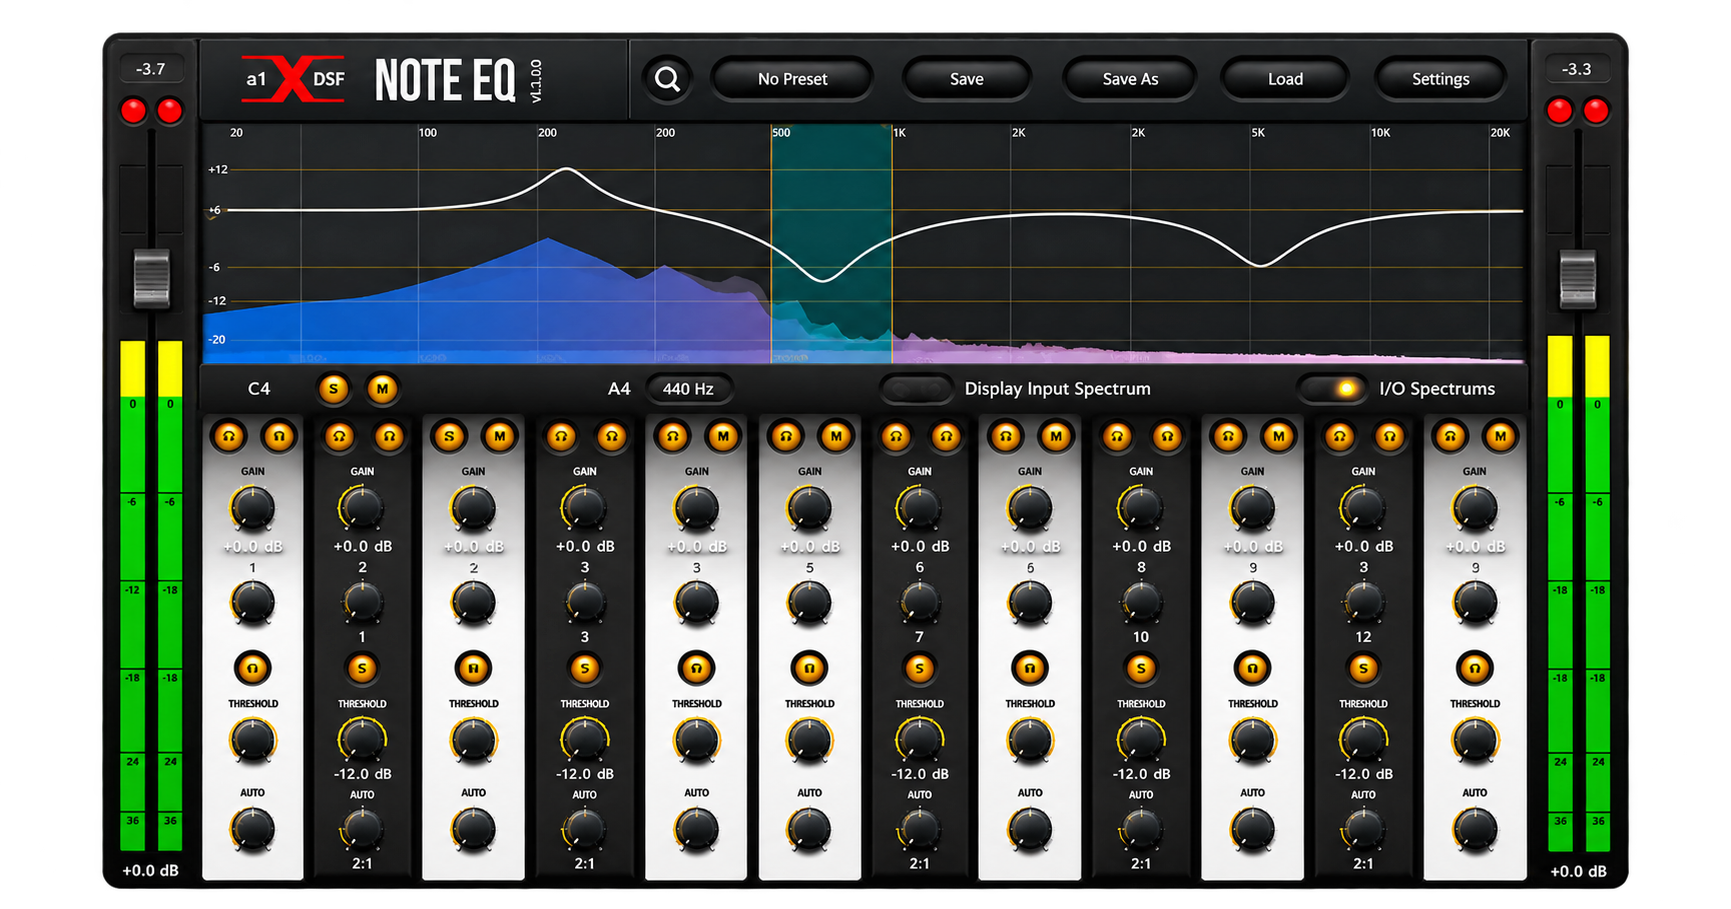This screenshot has height=909, width=1731.
Task: Click the Threshold knob on second strip
Action: click(x=362, y=740)
